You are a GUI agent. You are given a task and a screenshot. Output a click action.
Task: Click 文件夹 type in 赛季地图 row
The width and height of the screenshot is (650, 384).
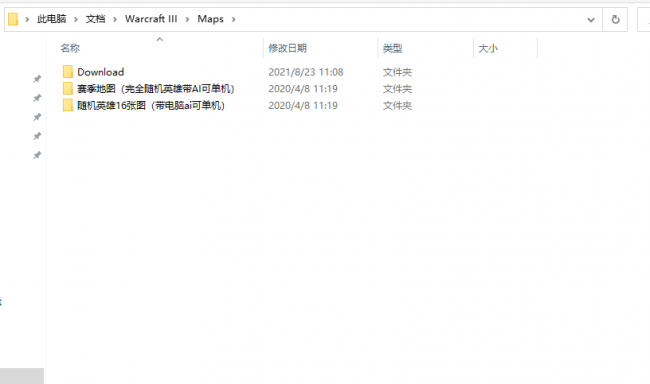pos(397,89)
